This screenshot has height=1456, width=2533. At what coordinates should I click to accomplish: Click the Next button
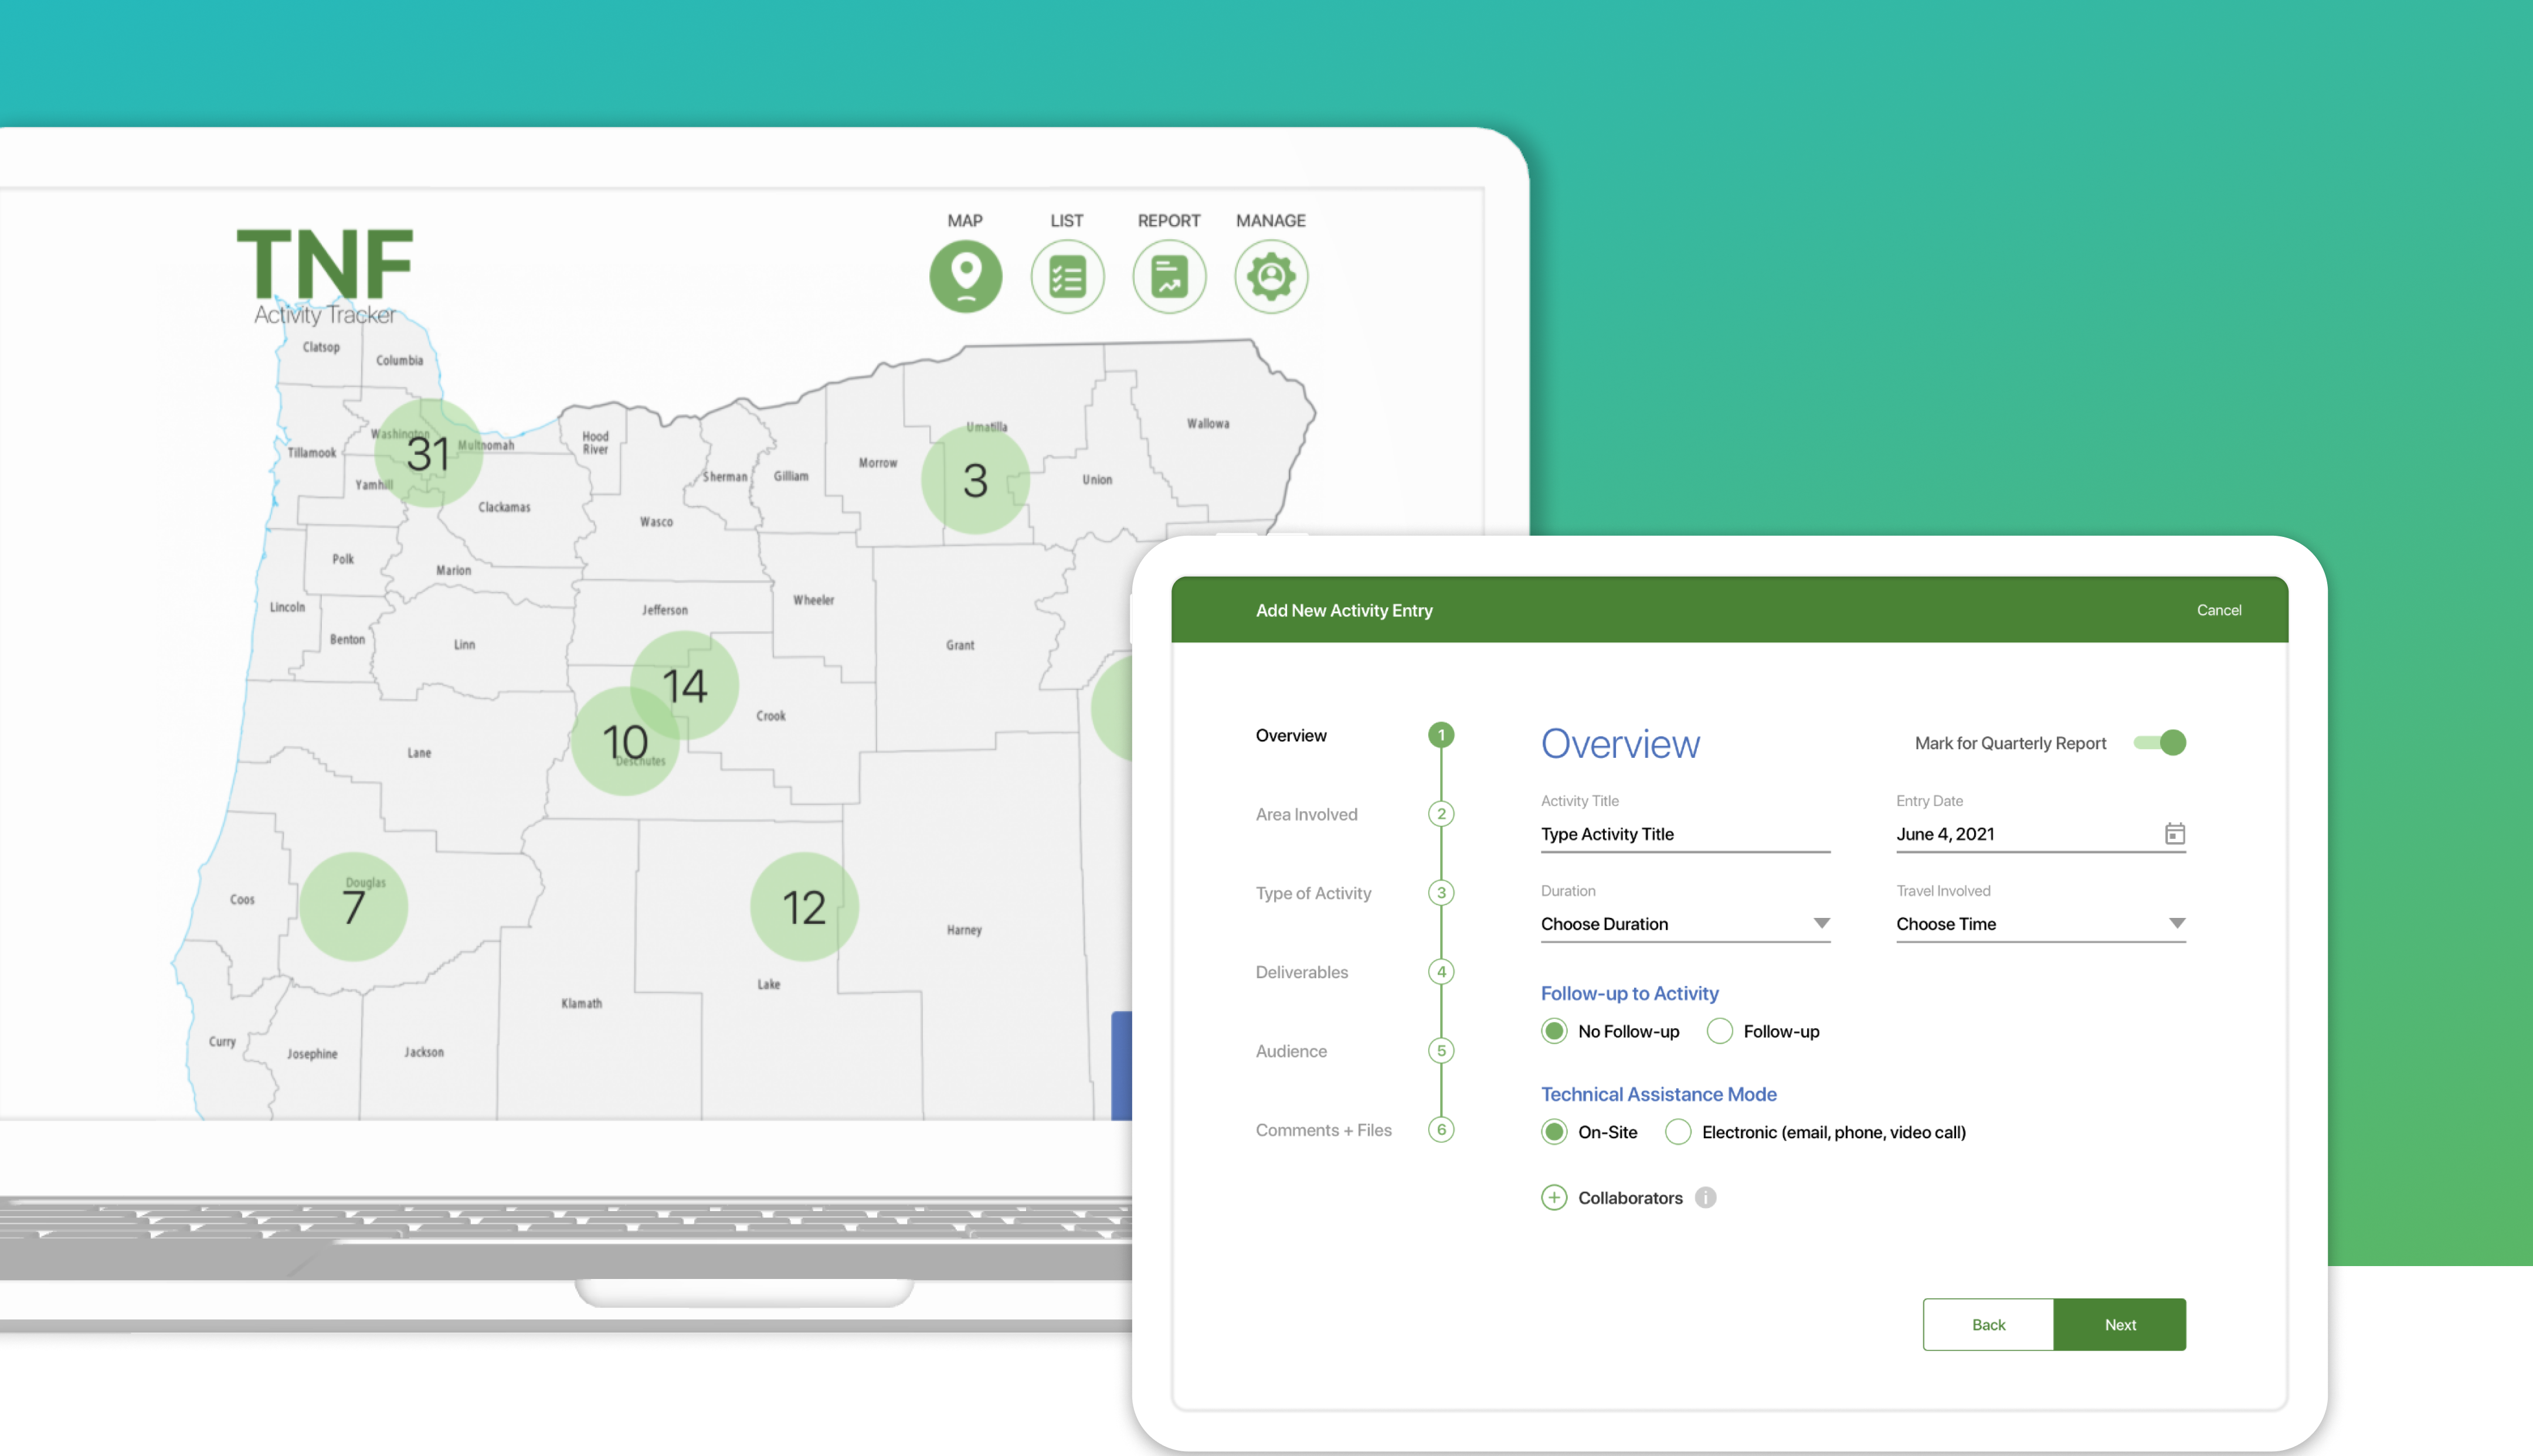[x=2120, y=1325]
